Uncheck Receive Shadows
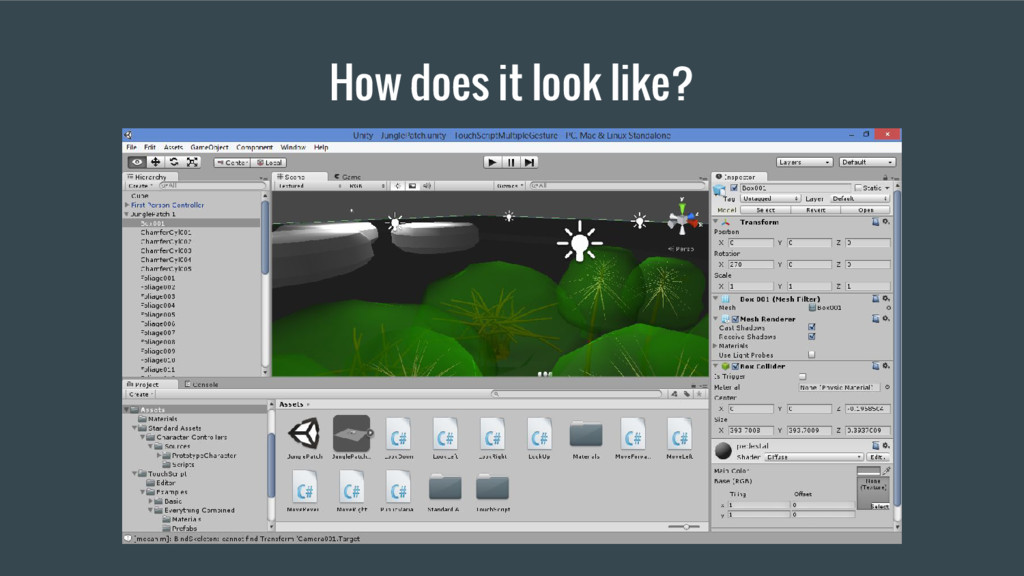 tap(812, 337)
